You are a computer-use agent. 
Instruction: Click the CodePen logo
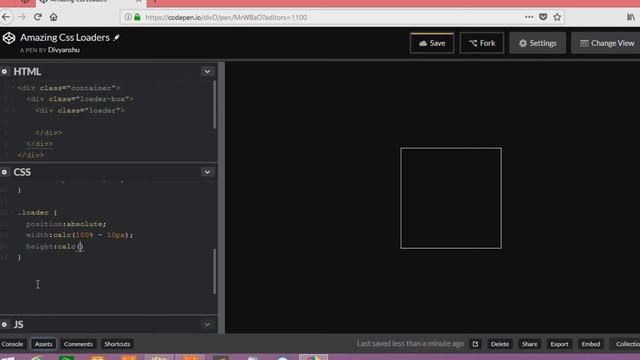tap(9, 38)
